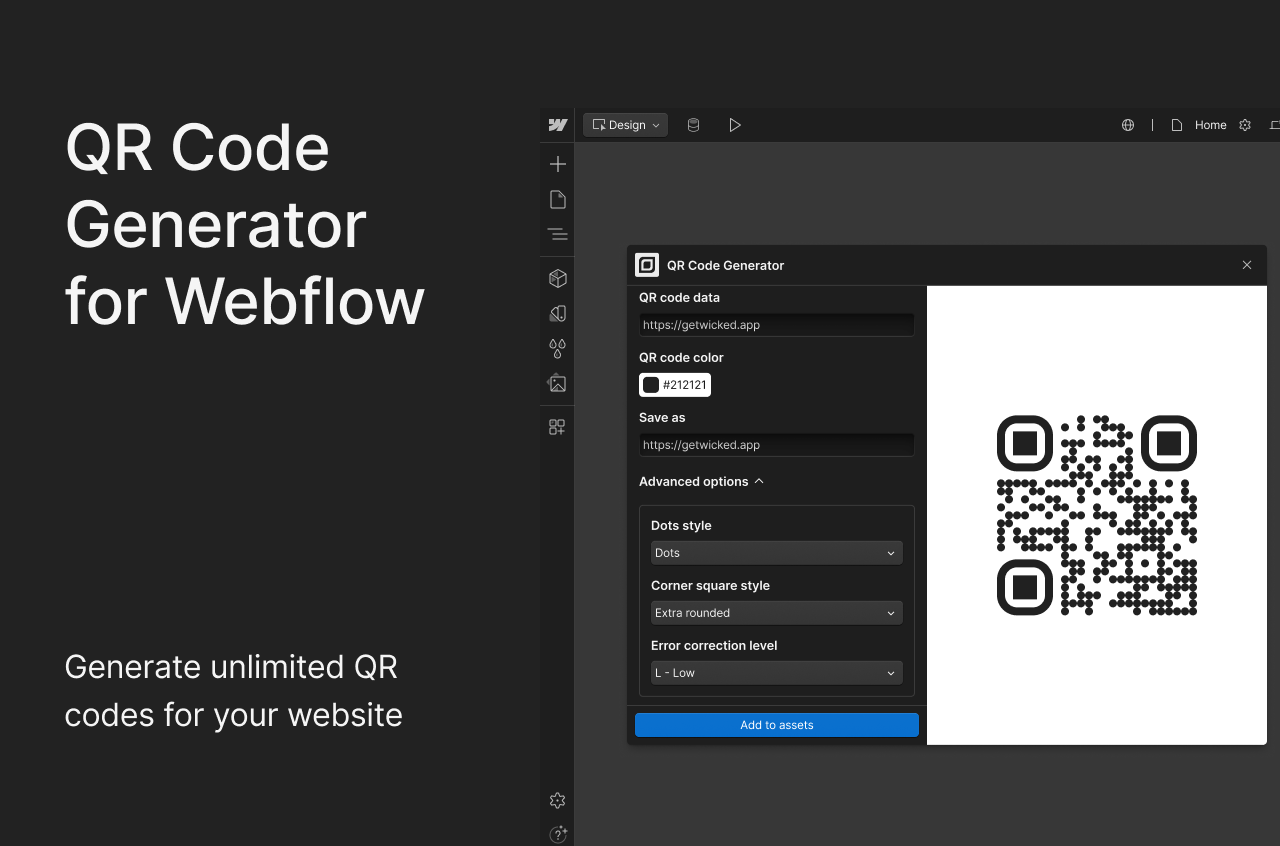The width and height of the screenshot is (1280, 846).
Task: Go to the Home page via breadcrumb
Action: point(1210,124)
